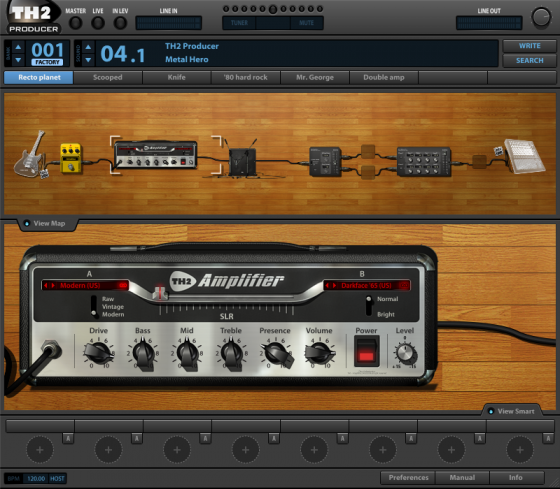
Task: Add effect to the fifth smart slot
Action: point(314,450)
